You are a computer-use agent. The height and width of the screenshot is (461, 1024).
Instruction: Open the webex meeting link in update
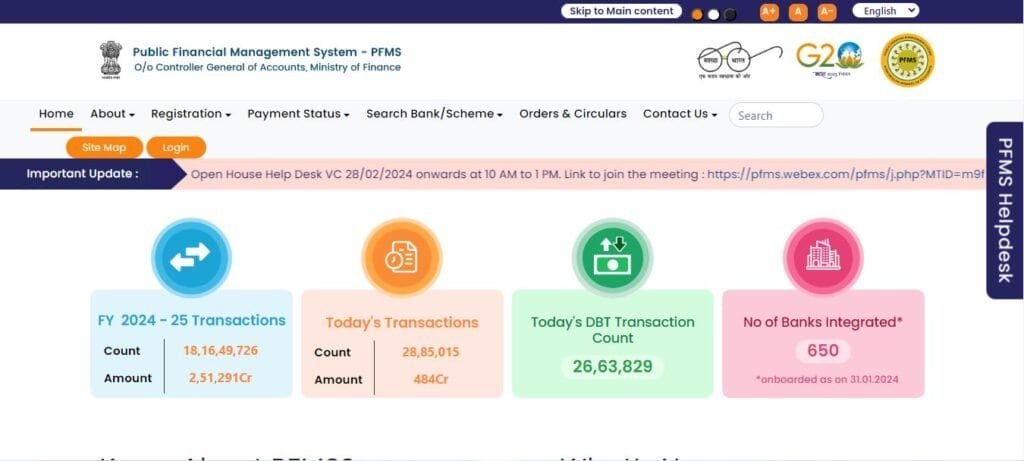coord(846,174)
